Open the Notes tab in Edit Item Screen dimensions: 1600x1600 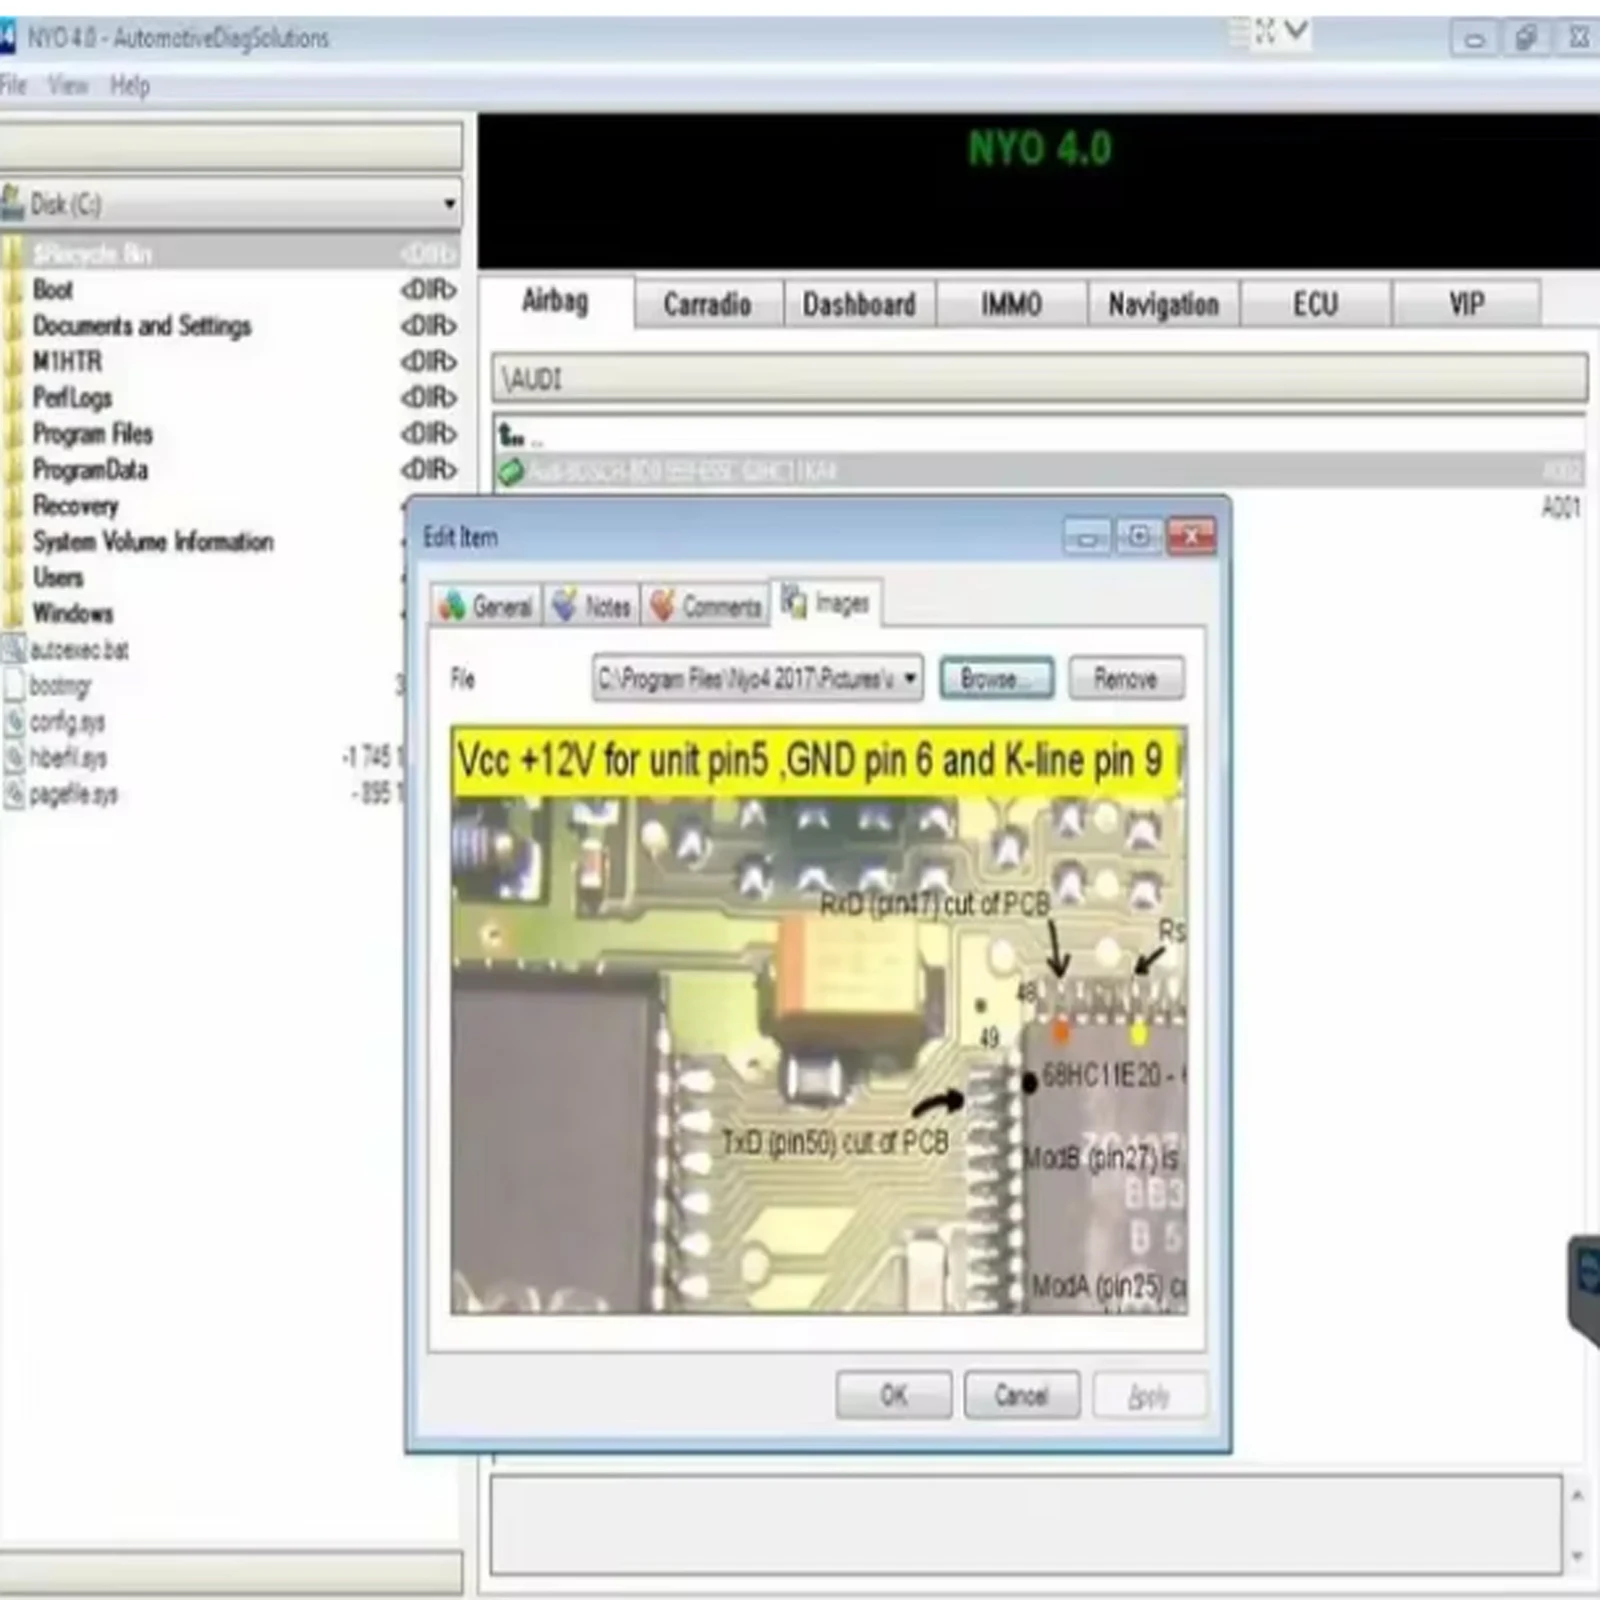[x=593, y=605]
